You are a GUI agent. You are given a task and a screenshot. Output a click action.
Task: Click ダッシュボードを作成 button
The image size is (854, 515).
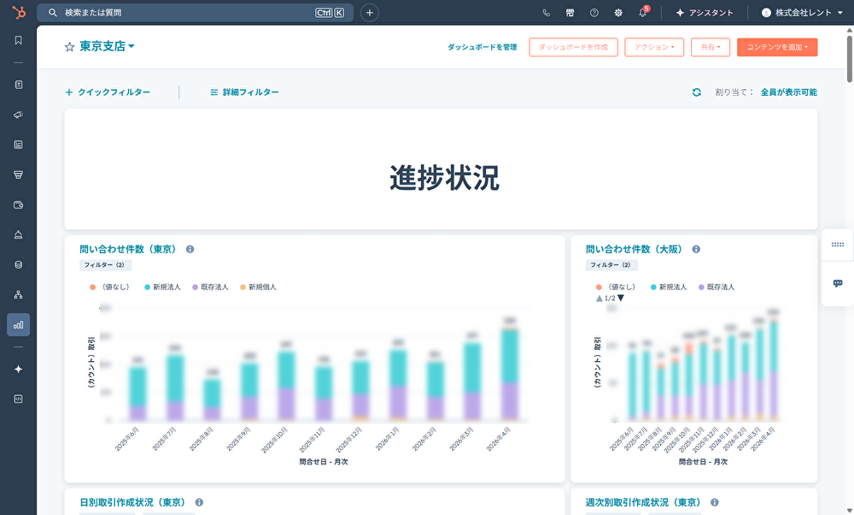tap(573, 47)
